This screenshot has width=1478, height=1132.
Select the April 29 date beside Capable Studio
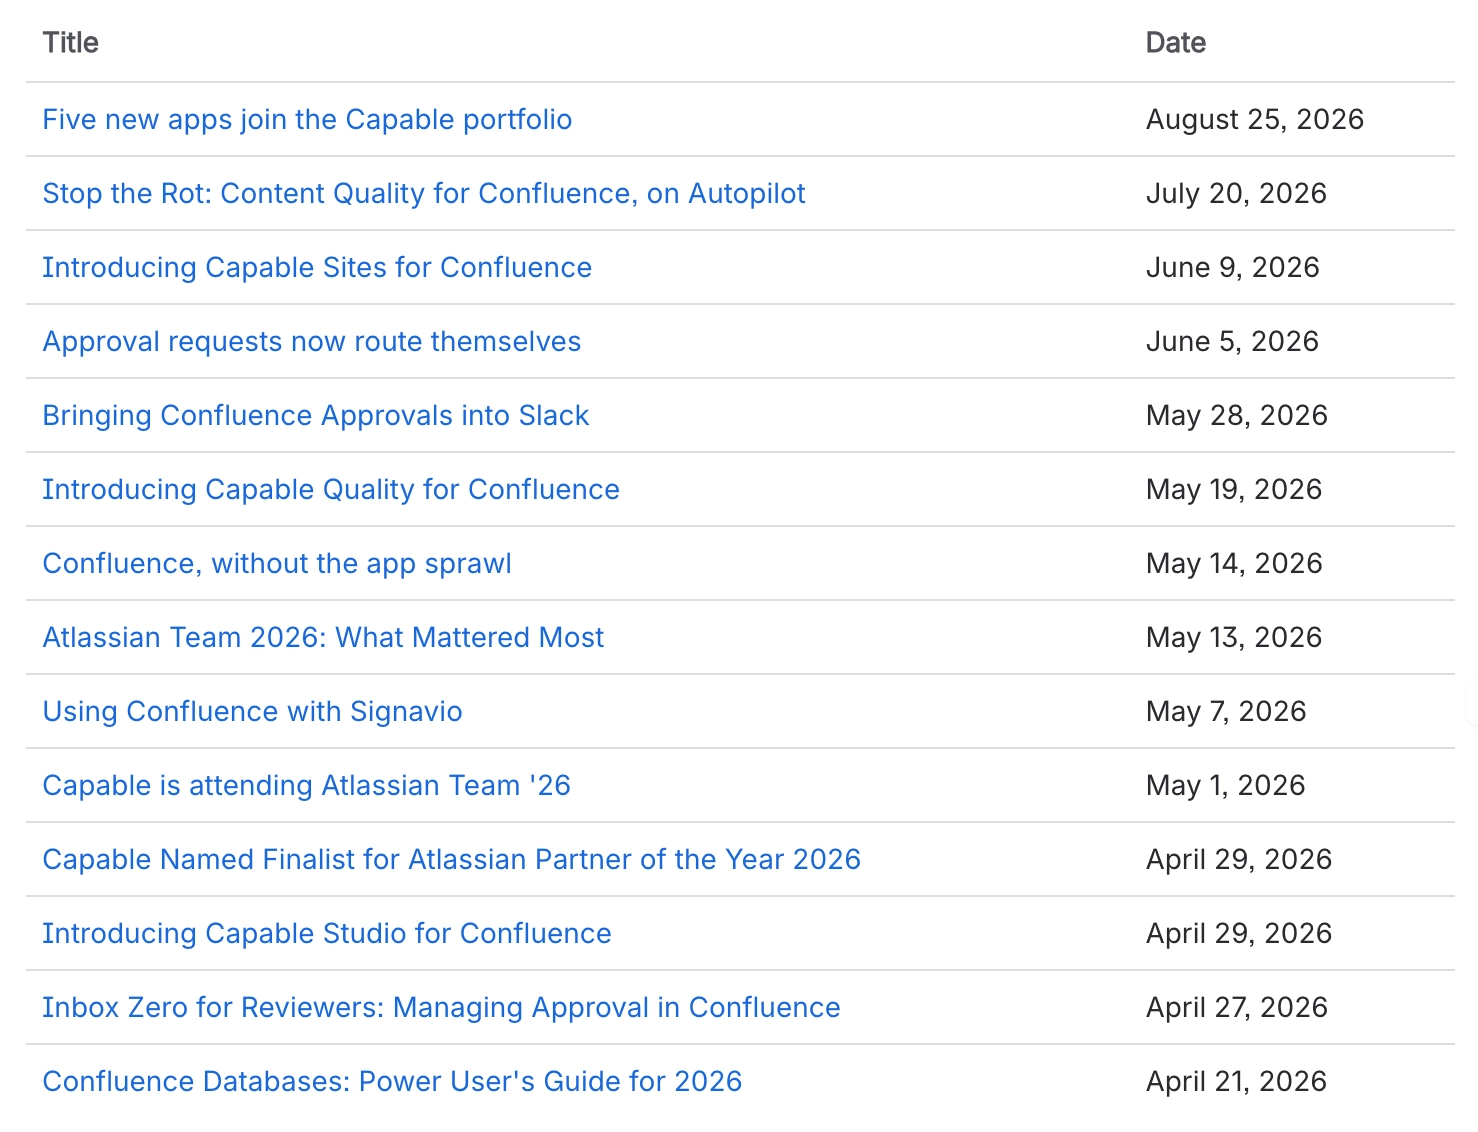pos(1239,934)
